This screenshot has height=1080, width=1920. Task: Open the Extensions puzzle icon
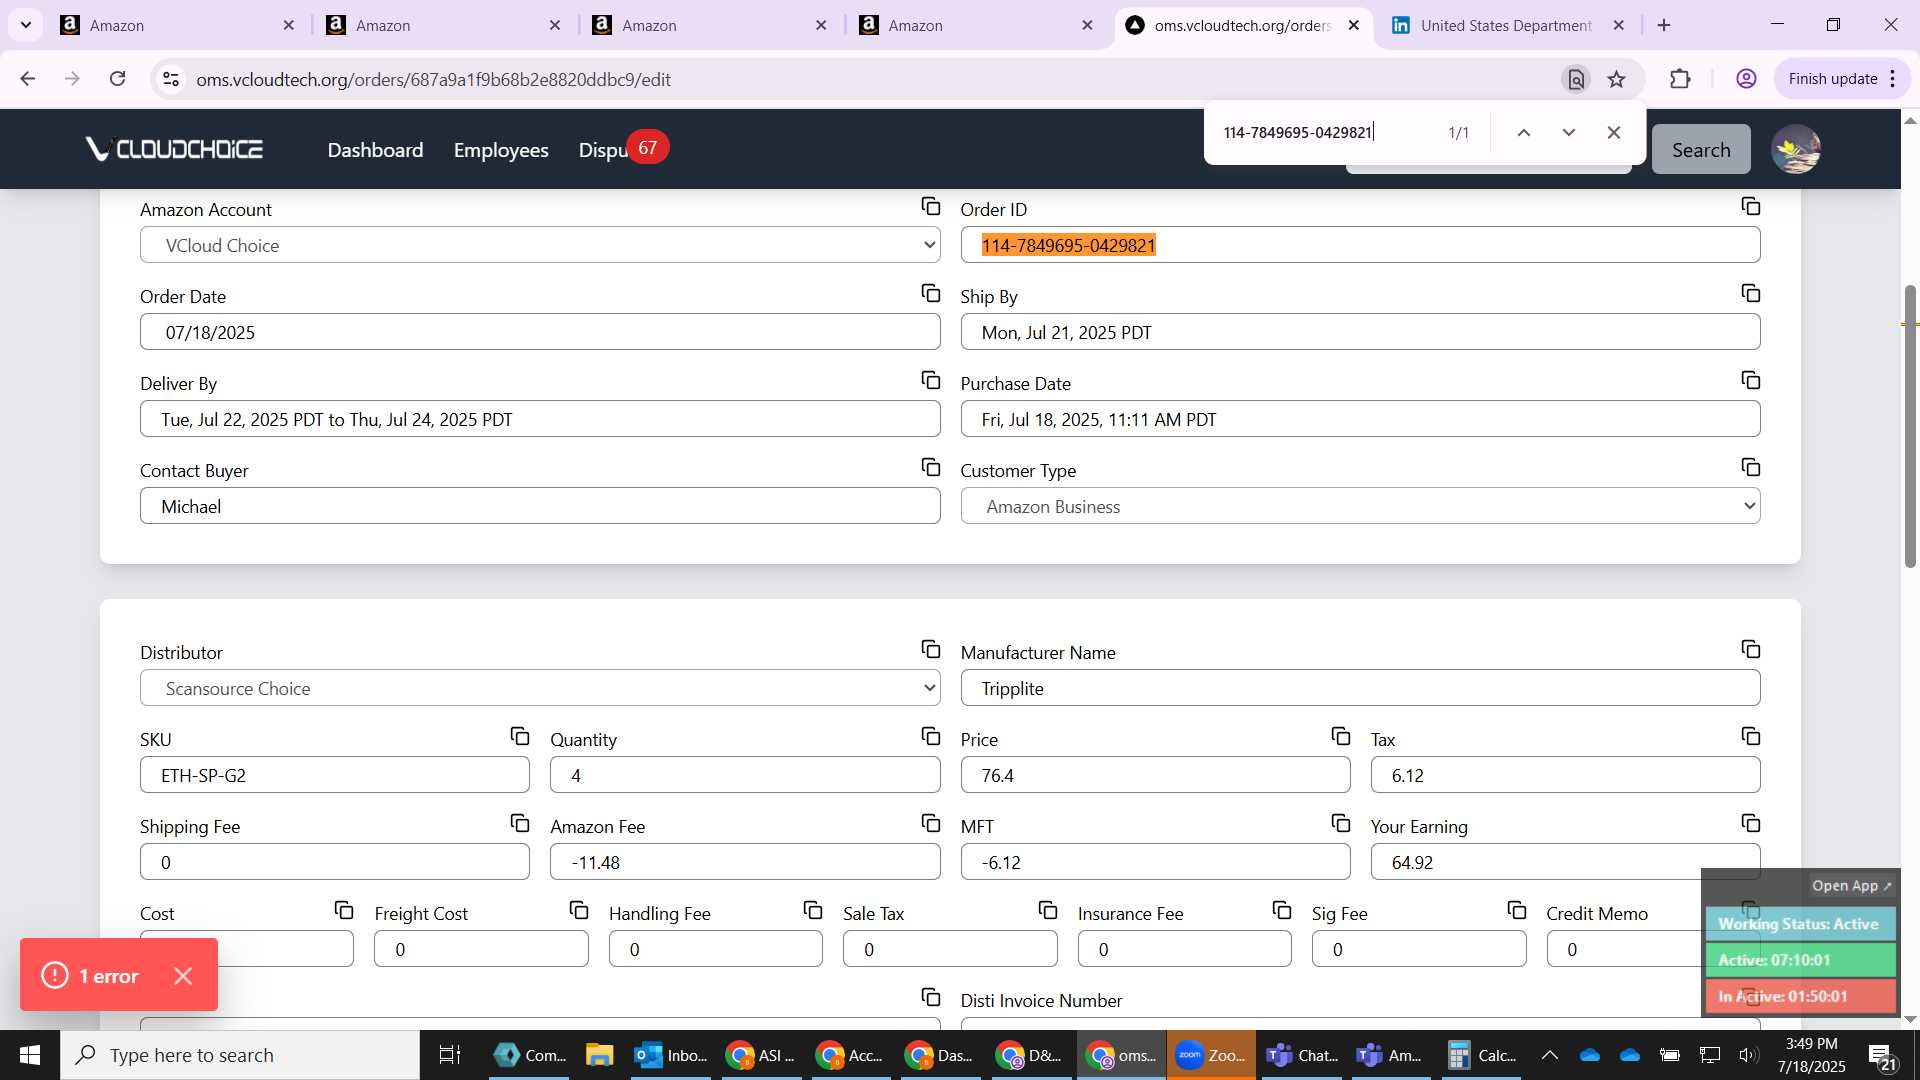1680,79
